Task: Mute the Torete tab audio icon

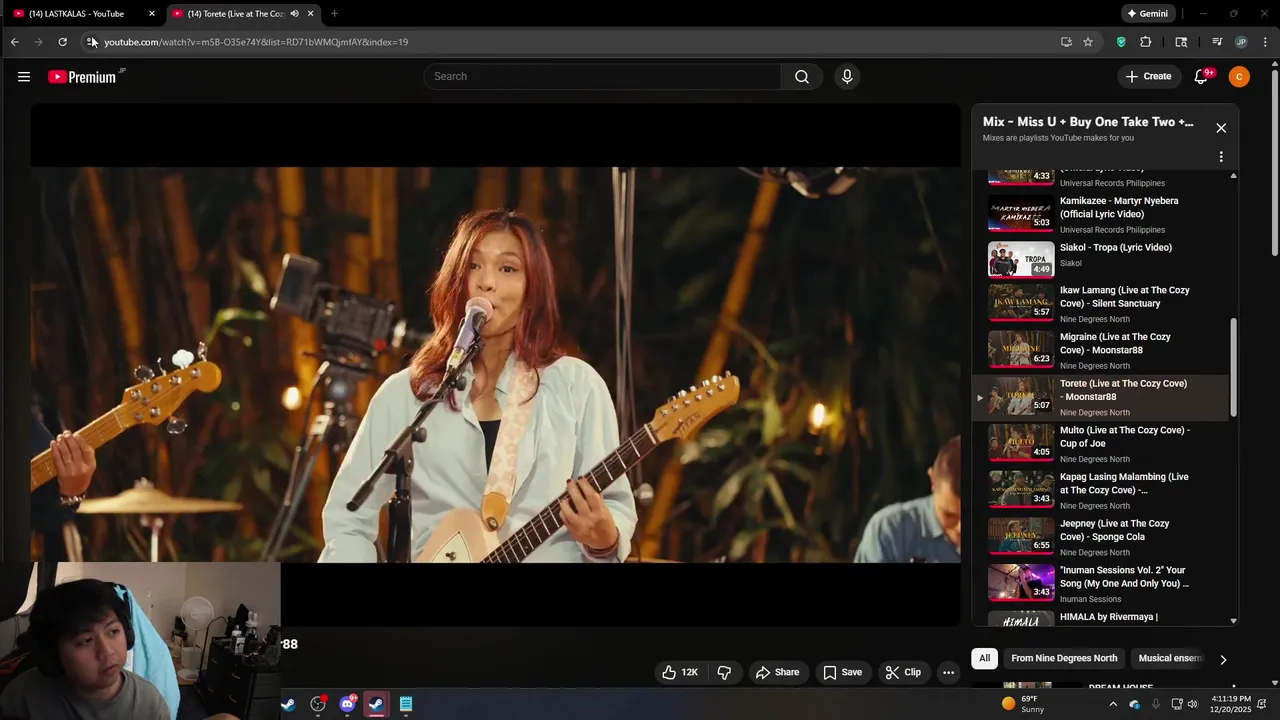Action: tap(294, 14)
